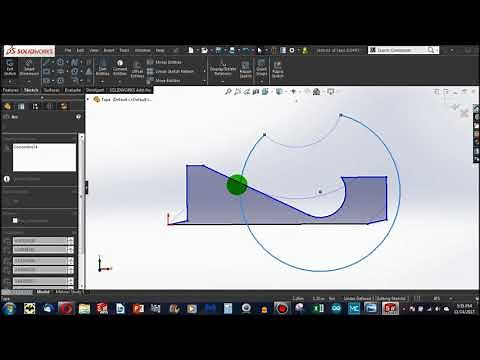
Task: Open the PropertyManager tab icon
Action: click(x=21, y=106)
